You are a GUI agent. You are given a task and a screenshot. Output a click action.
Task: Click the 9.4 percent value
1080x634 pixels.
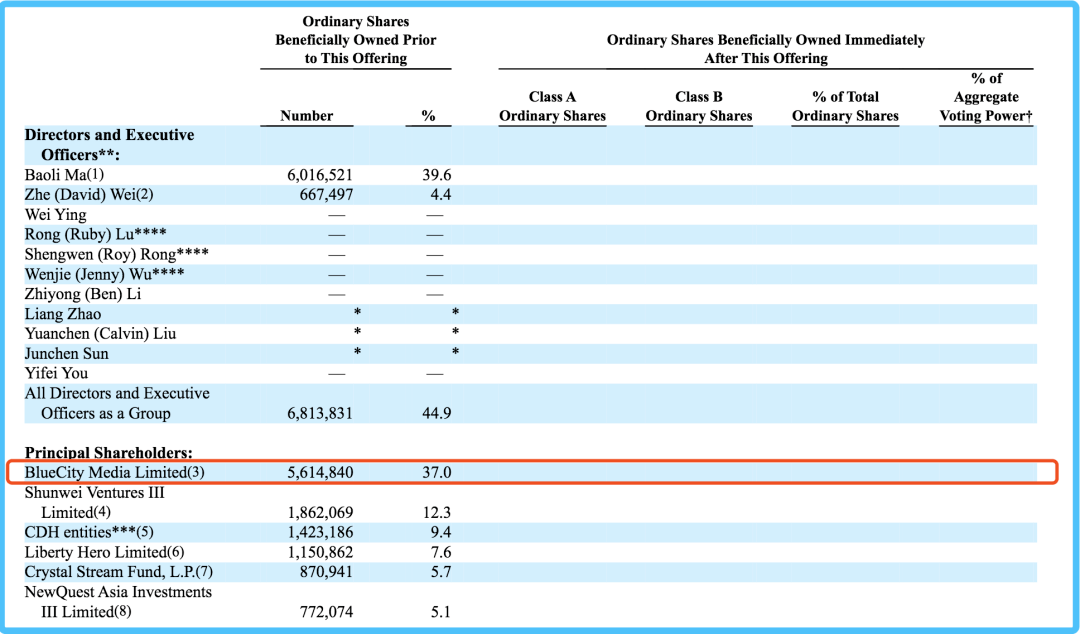(x=441, y=533)
